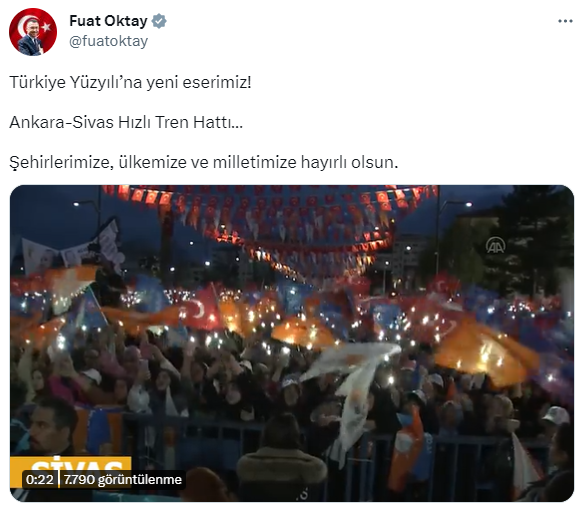
Task: Open the three-dot more options menu
Action: point(565,21)
